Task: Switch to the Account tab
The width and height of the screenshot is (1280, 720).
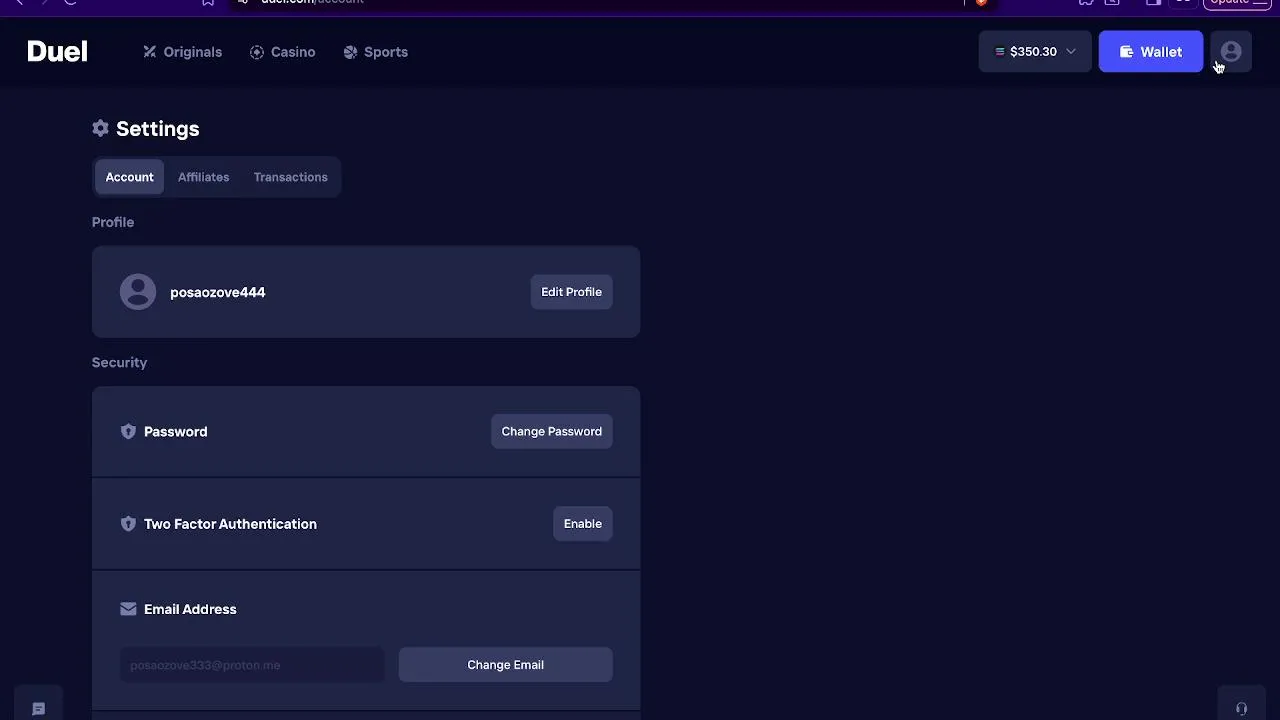Action: [x=130, y=177]
